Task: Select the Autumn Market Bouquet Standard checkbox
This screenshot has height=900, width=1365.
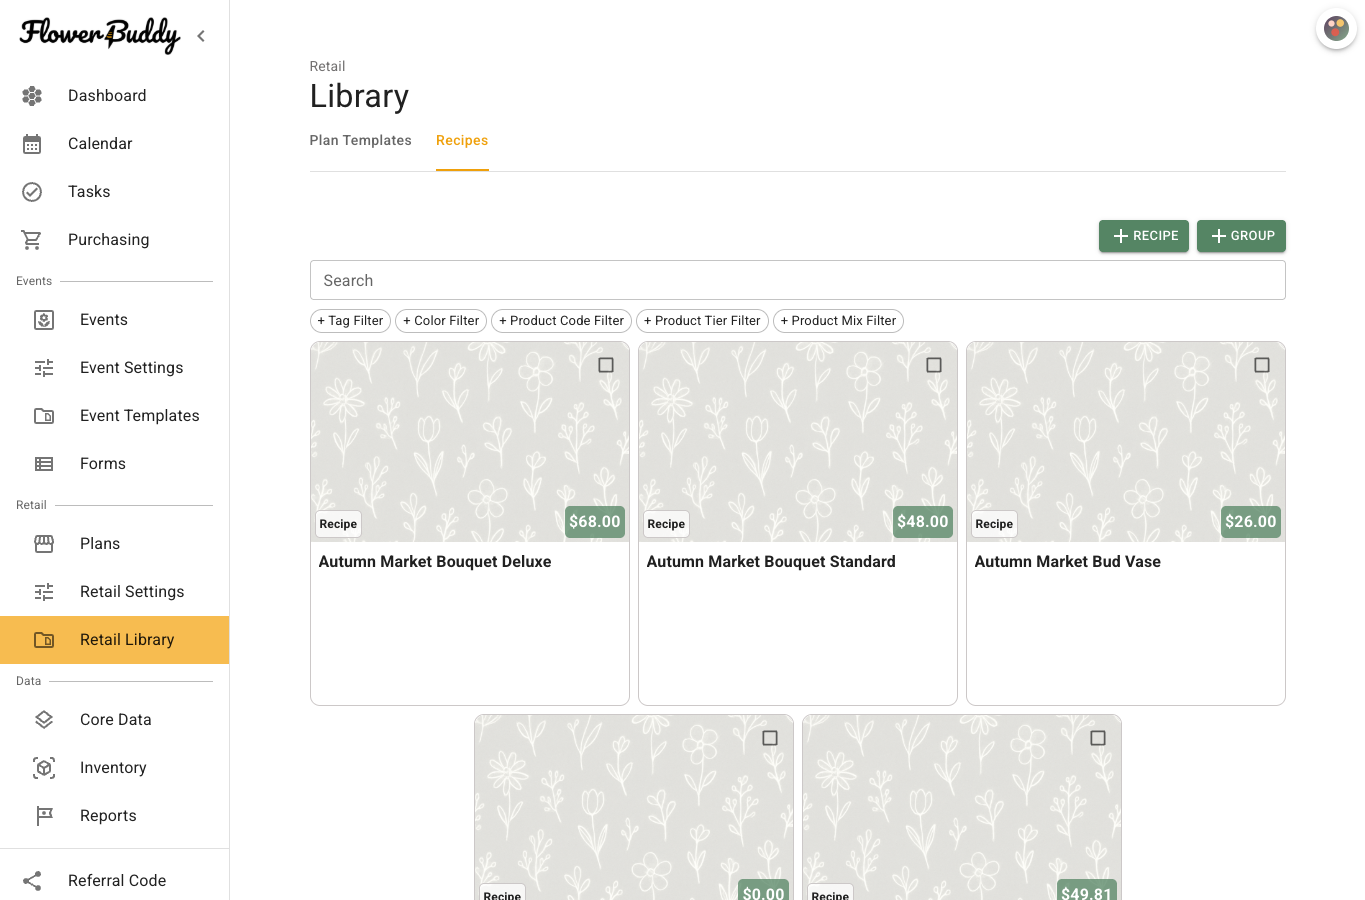Action: pyautogui.click(x=934, y=365)
